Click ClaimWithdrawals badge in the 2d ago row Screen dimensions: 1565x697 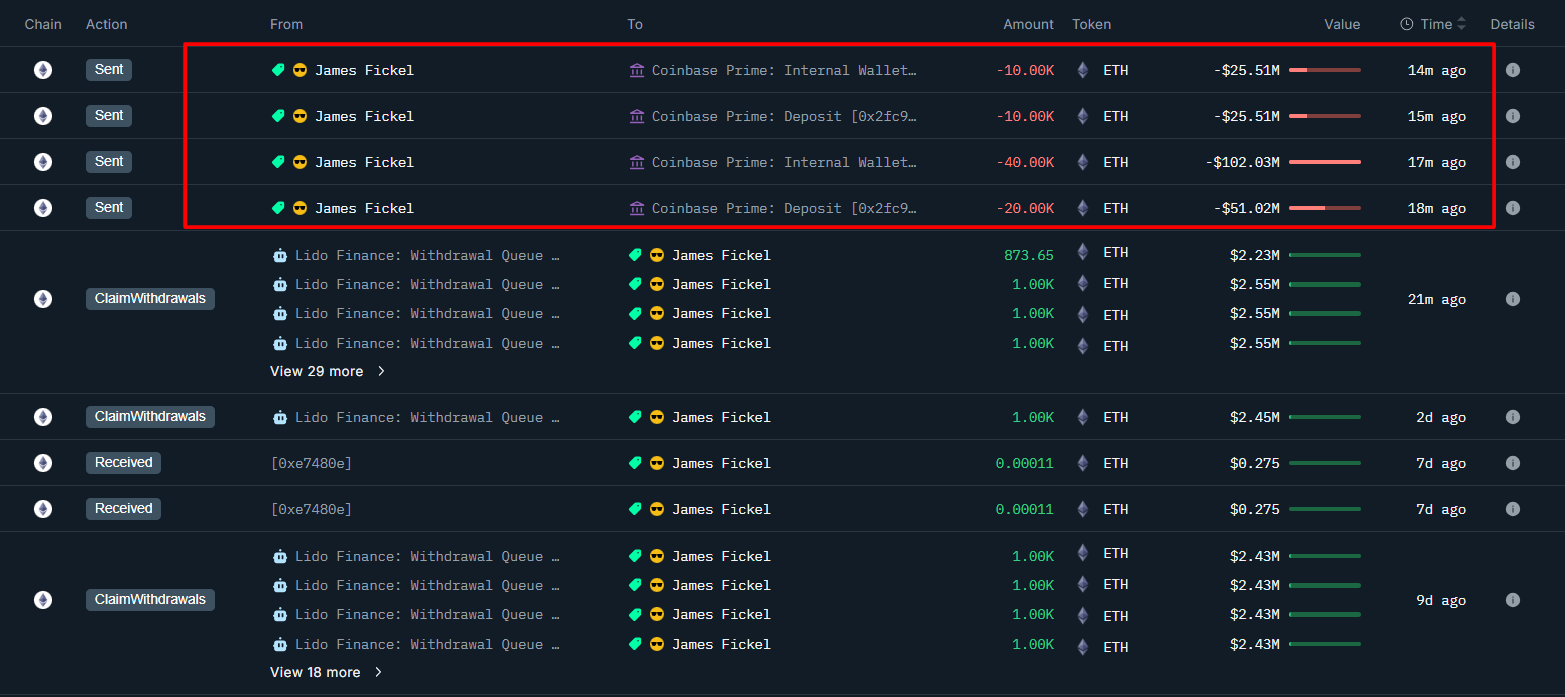coord(150,417)
